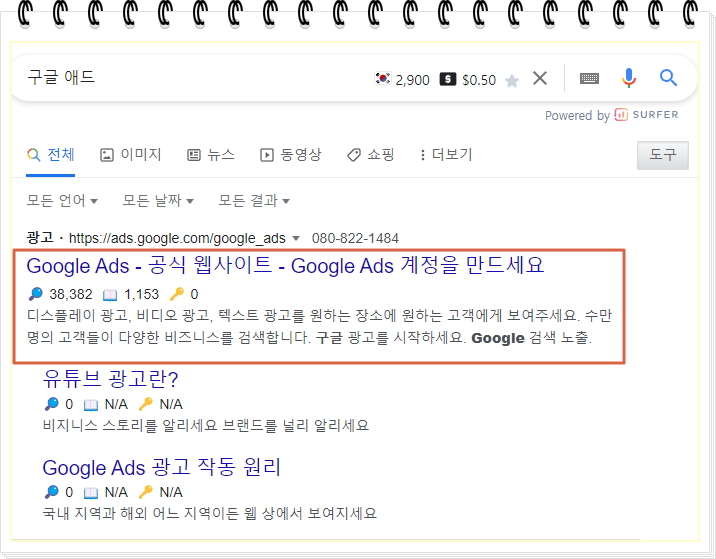Screen dimensions: 716x559
Task: Switch to the 이미지 tab
Action: pos(131,155)
